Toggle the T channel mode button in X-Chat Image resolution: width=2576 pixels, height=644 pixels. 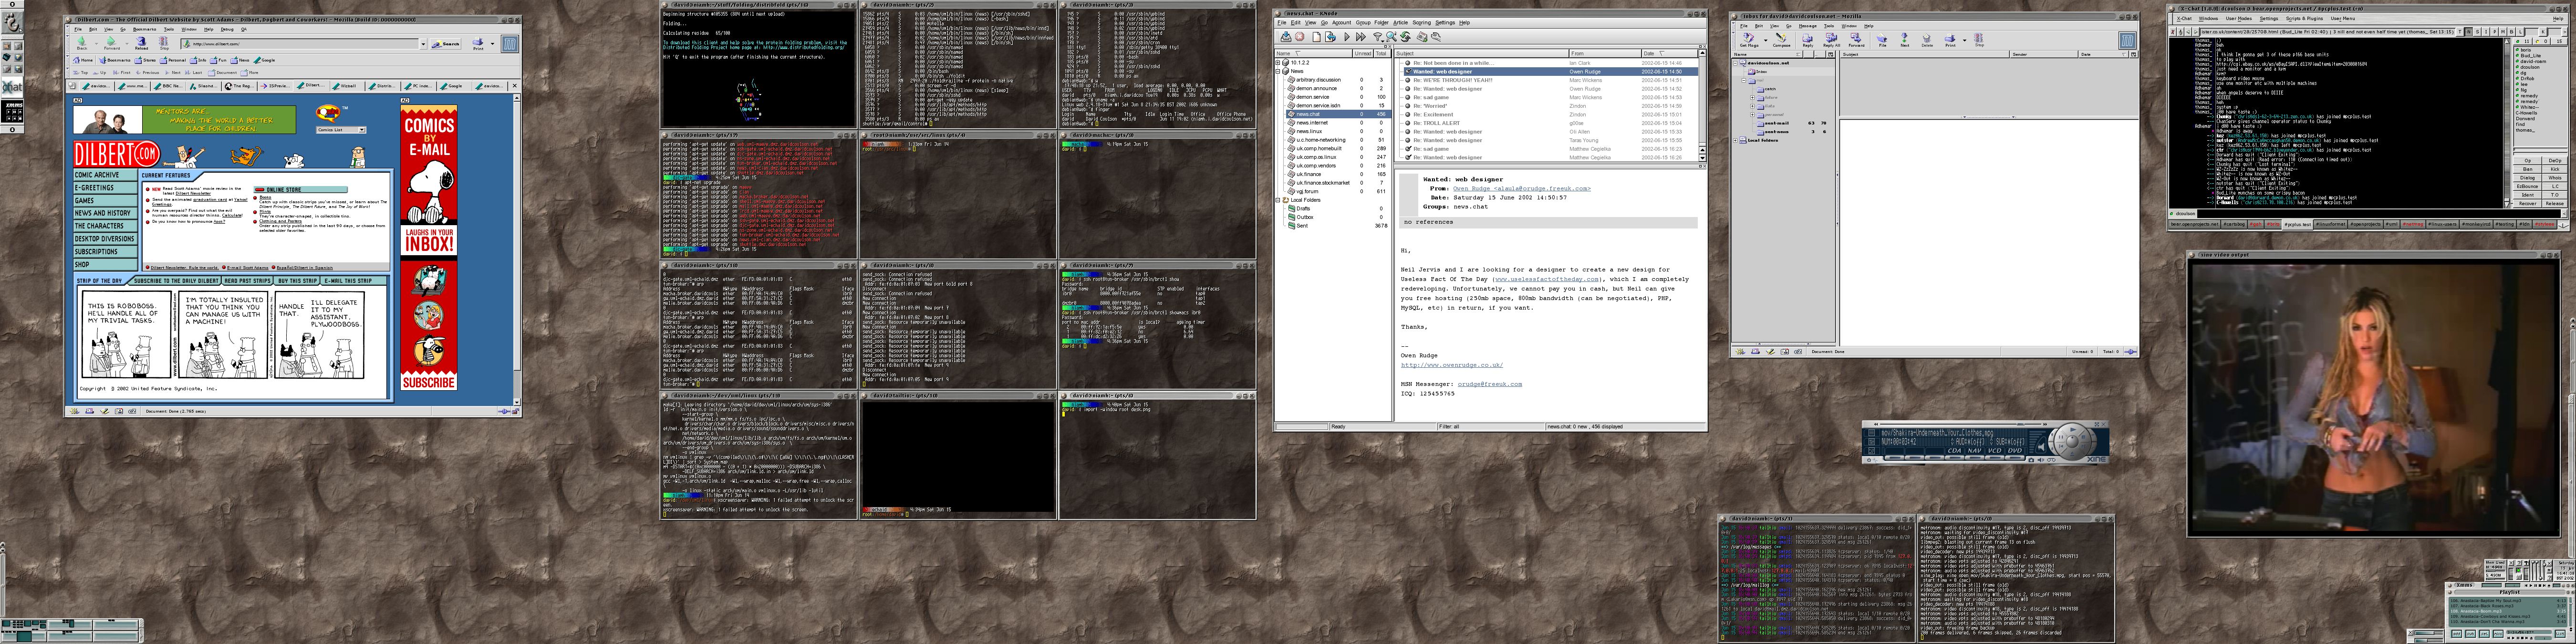(2460, 32)
